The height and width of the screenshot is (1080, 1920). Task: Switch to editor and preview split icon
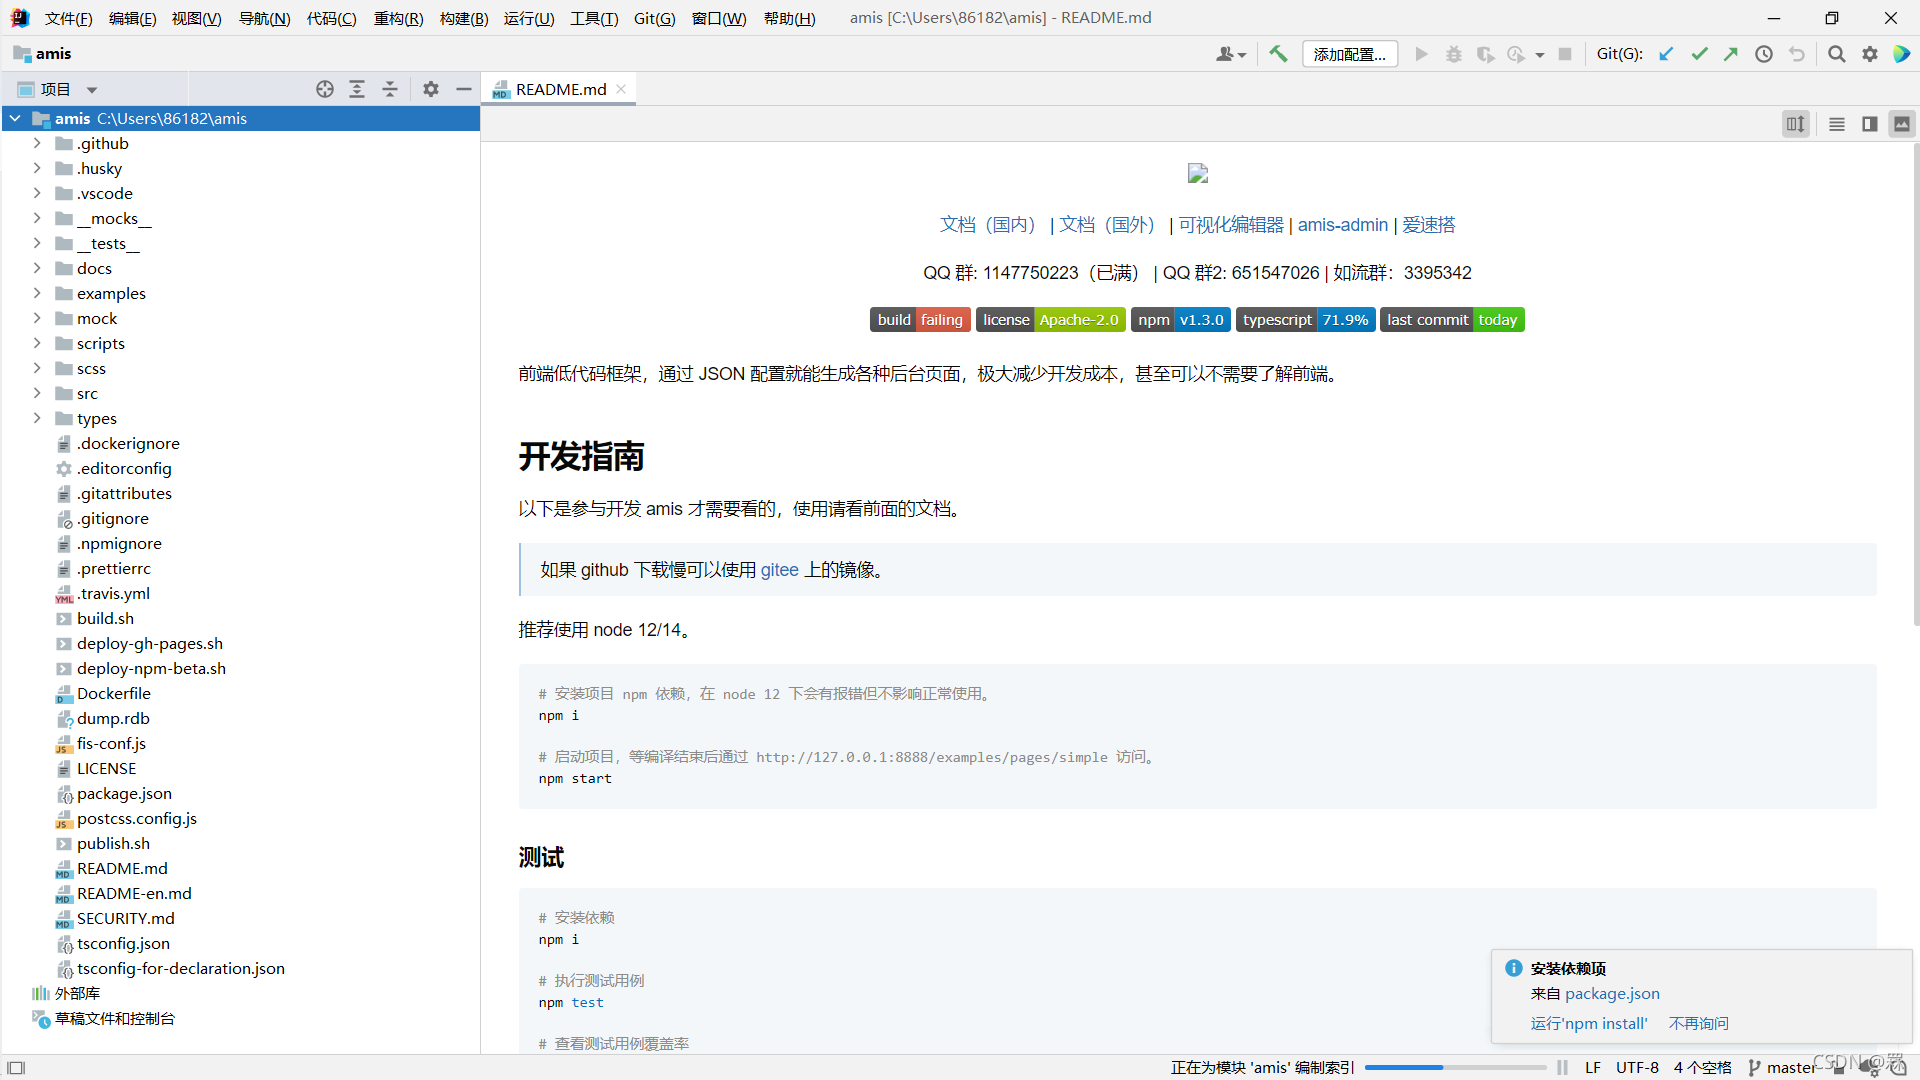pyautogui.click(x=1869, y=124)
